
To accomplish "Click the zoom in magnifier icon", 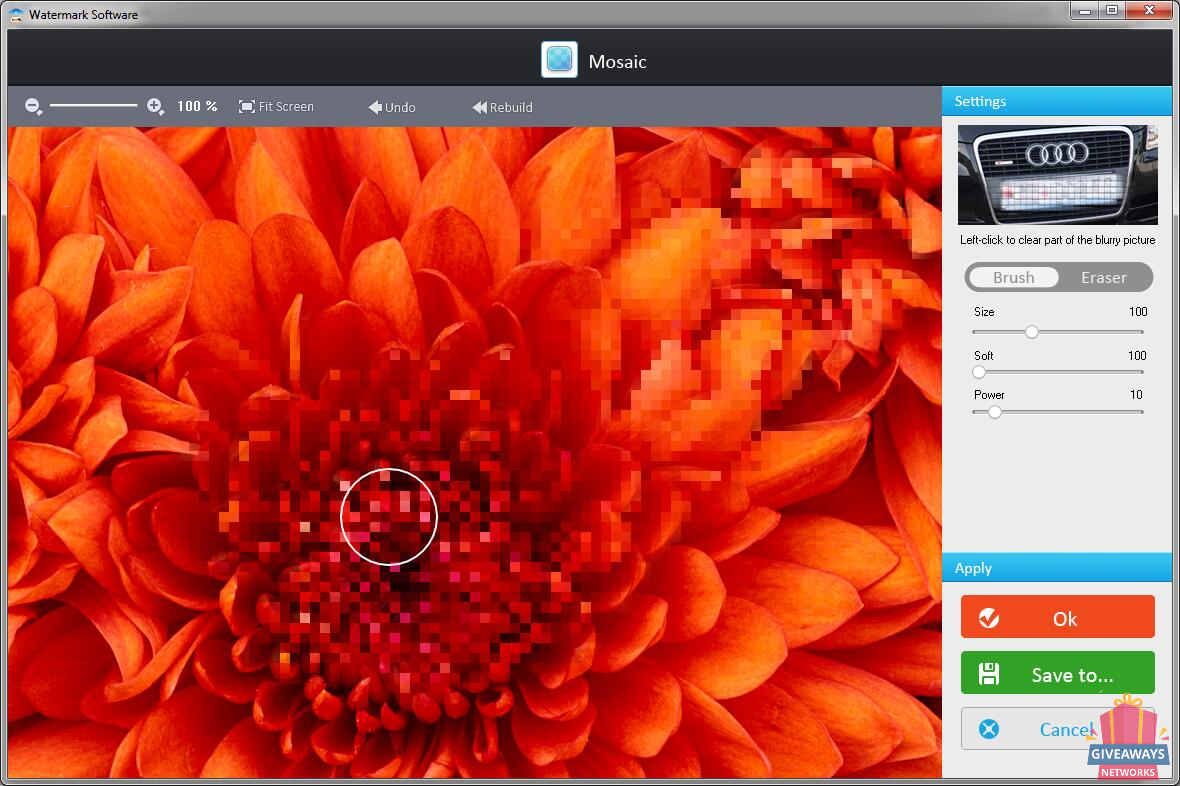I will pyautogui.click(x=155, y=107).
